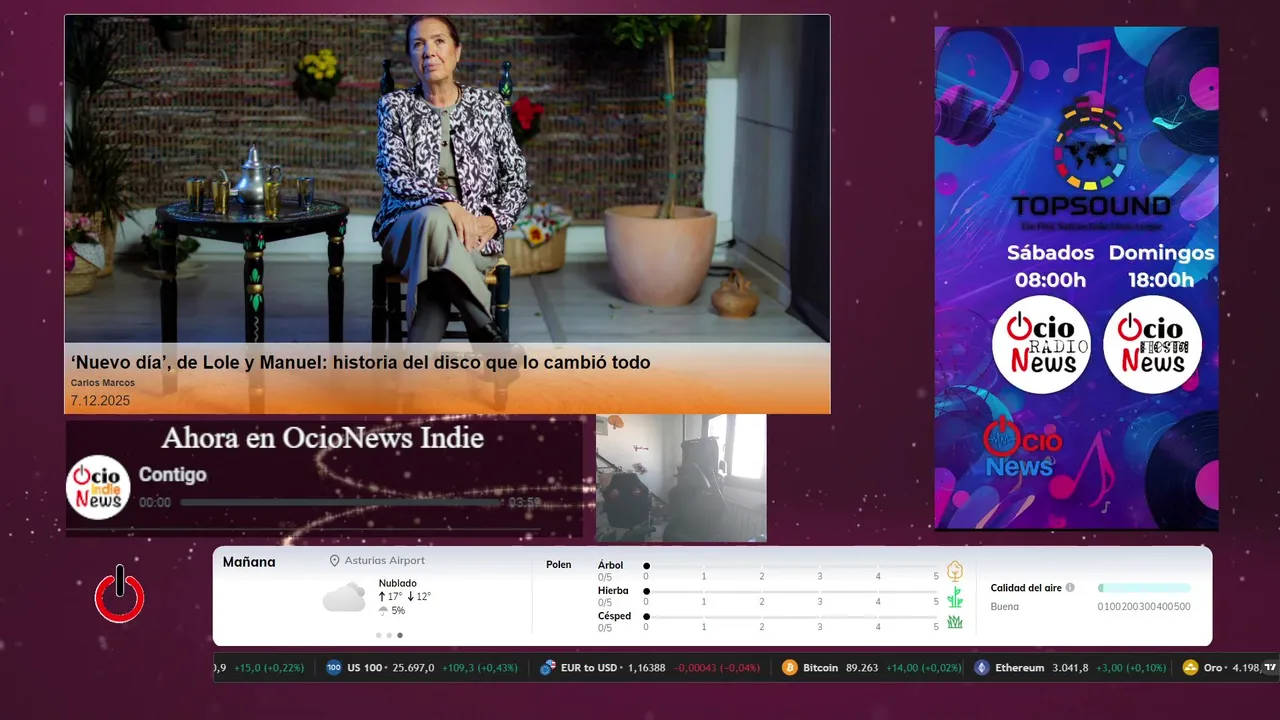Click the TradingView logo at ticker end

coord(1270,667)
